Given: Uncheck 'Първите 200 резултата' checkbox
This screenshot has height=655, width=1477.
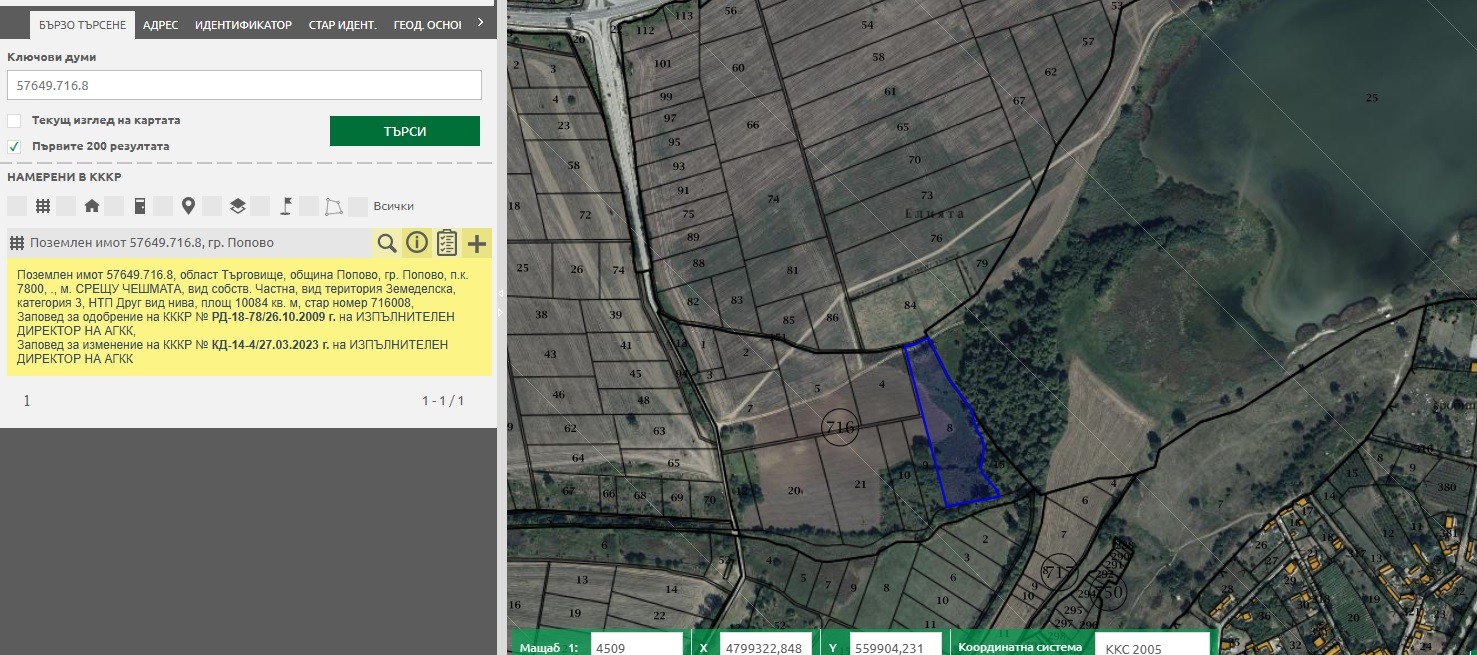Looking at the screenshot, I should tap(15, 146).
